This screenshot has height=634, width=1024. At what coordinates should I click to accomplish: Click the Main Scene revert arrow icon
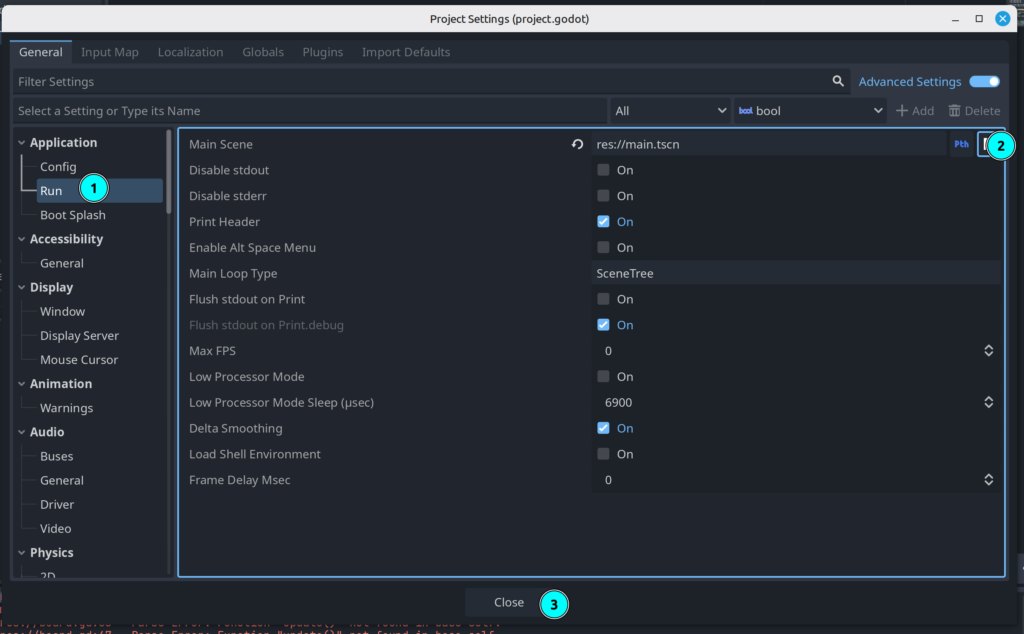tap(577, 145)
